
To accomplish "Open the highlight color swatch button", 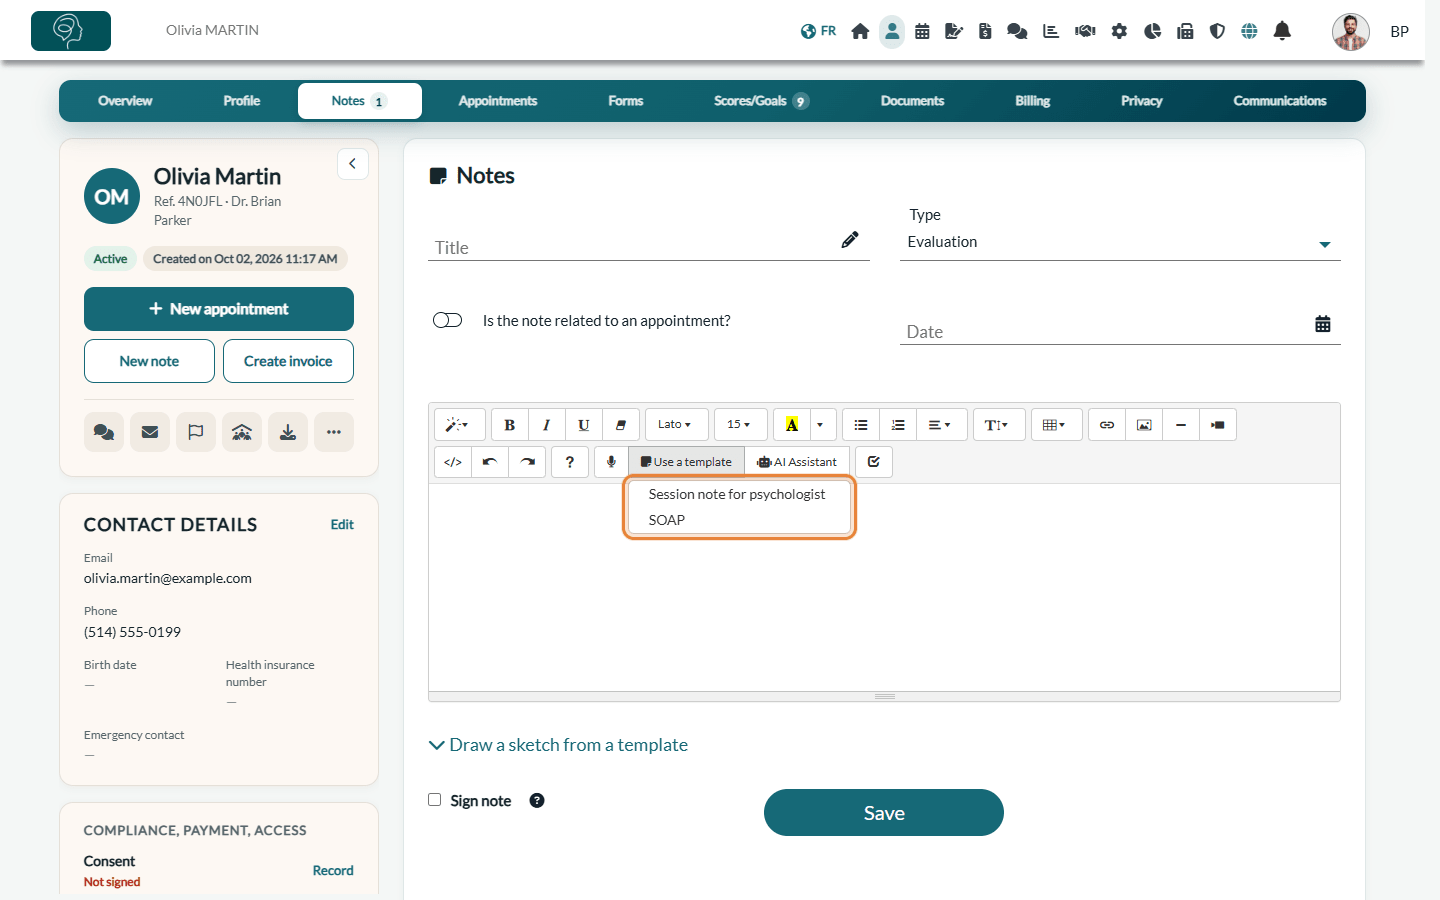I will [792, 425].
